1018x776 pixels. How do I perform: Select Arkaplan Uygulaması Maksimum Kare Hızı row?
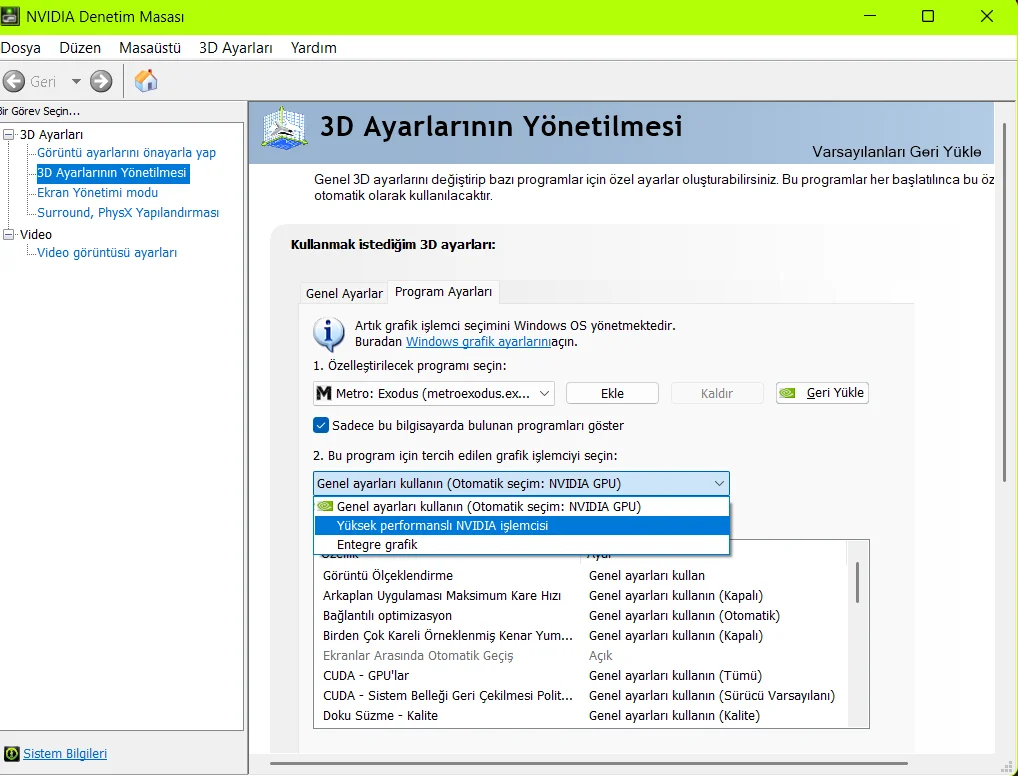point(581,595)
